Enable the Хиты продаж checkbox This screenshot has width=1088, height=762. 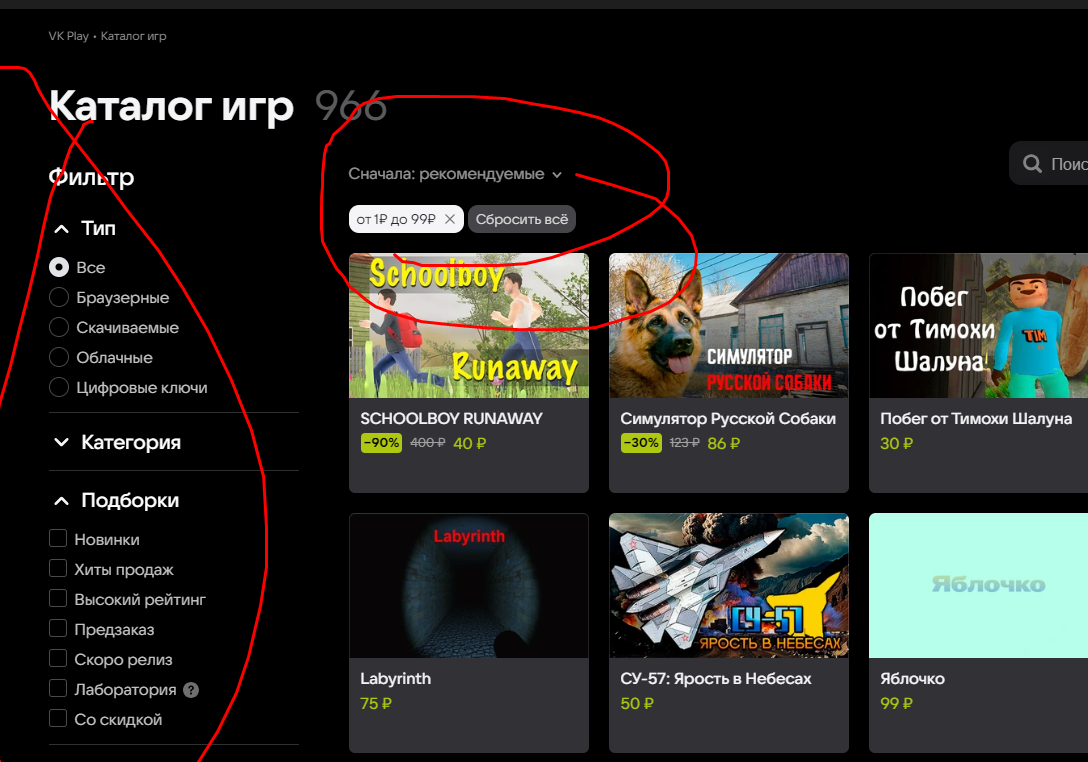coord(58,568)
